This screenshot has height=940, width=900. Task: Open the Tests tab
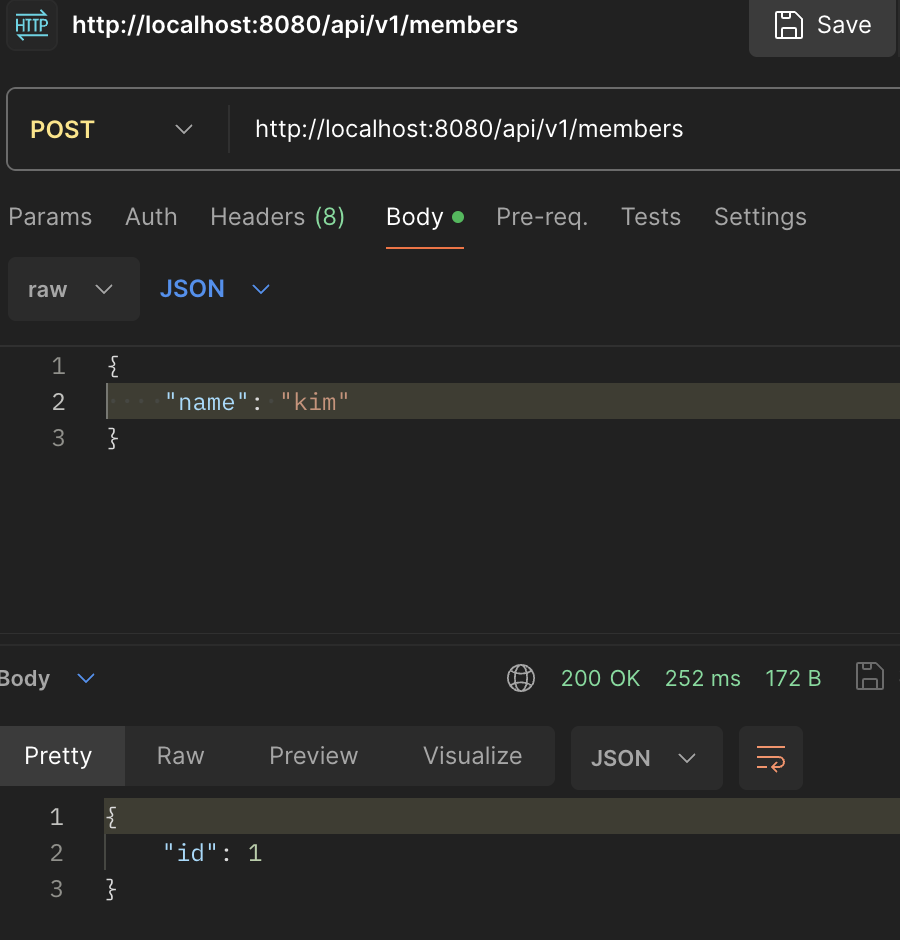tap(651, 217)
